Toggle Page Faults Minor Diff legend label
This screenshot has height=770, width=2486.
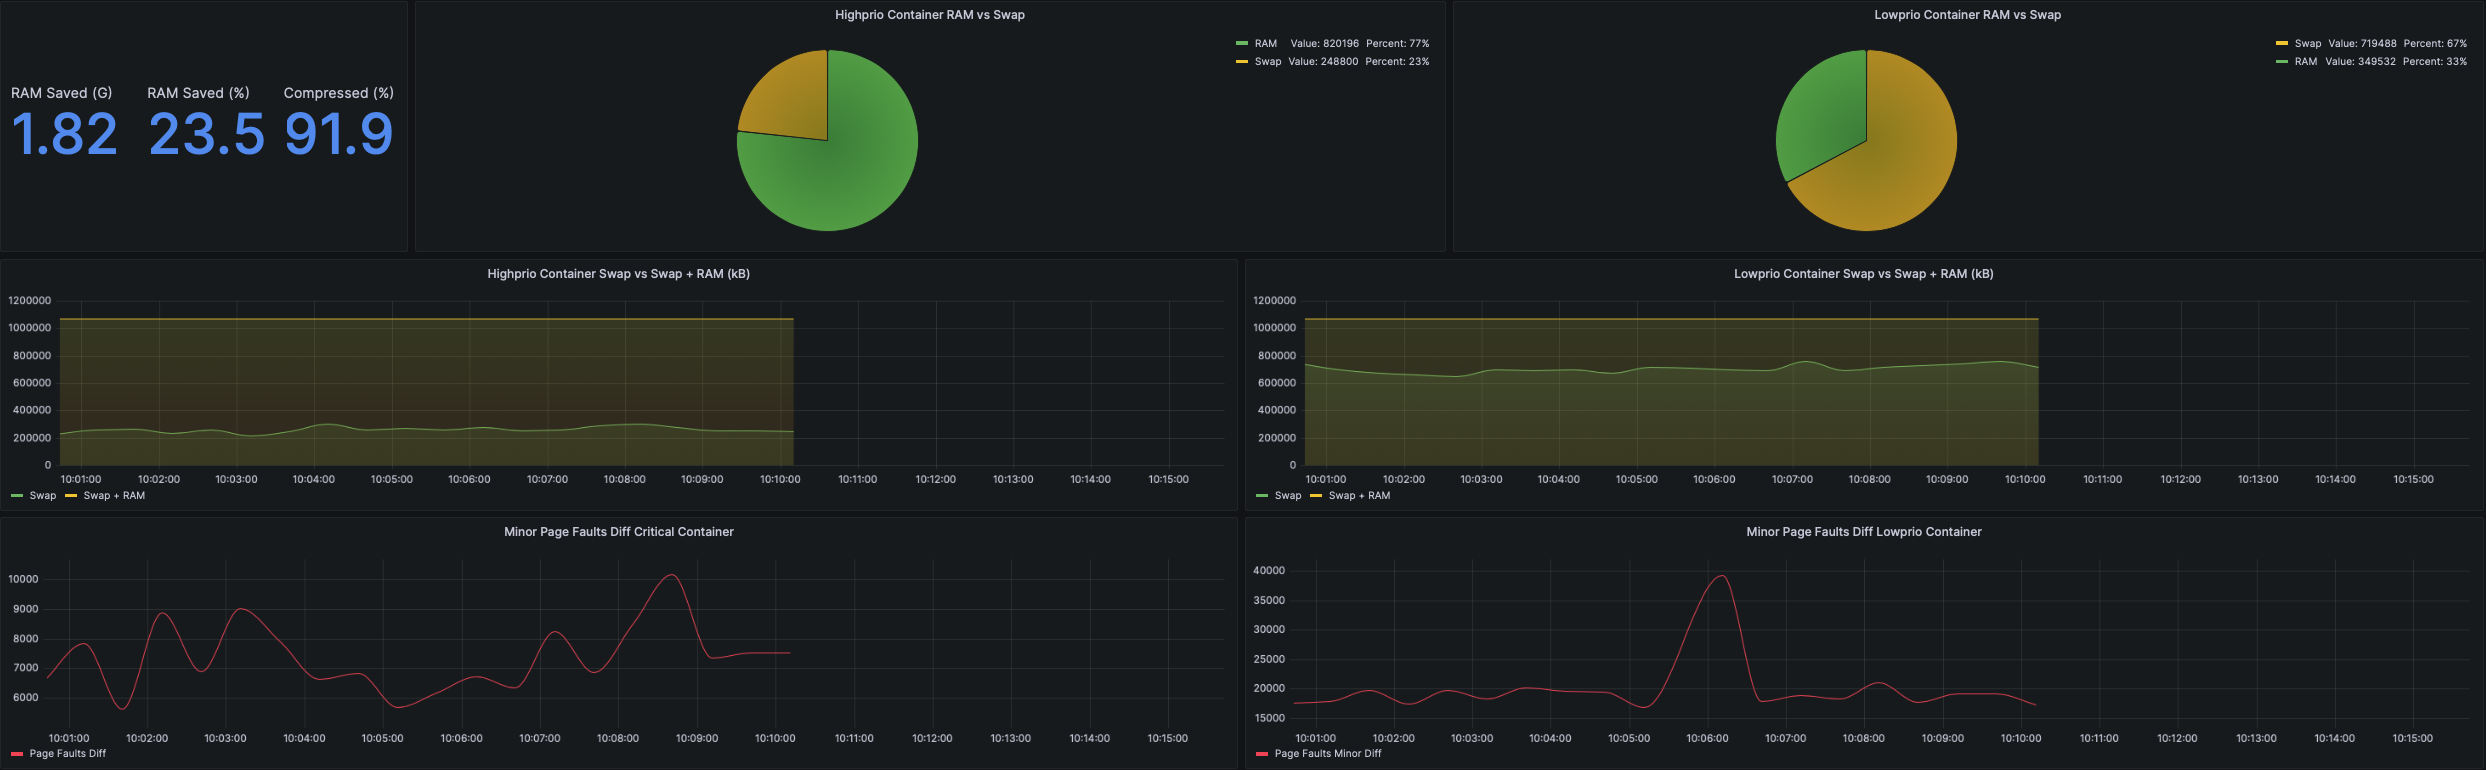pyautogui.click(x=1328, y=754)
